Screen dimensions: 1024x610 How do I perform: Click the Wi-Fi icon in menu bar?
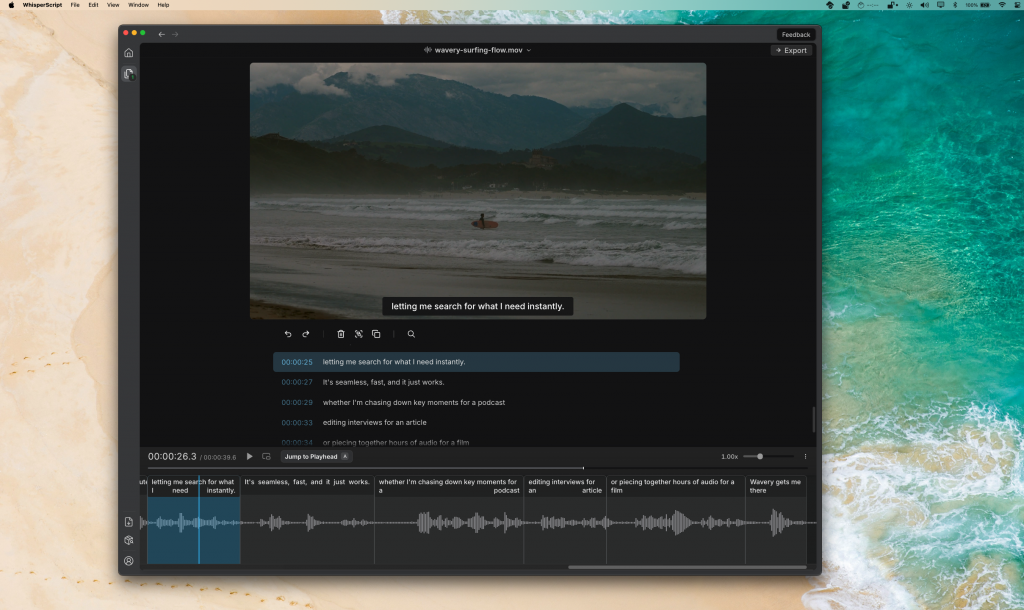coord(1002,5)
